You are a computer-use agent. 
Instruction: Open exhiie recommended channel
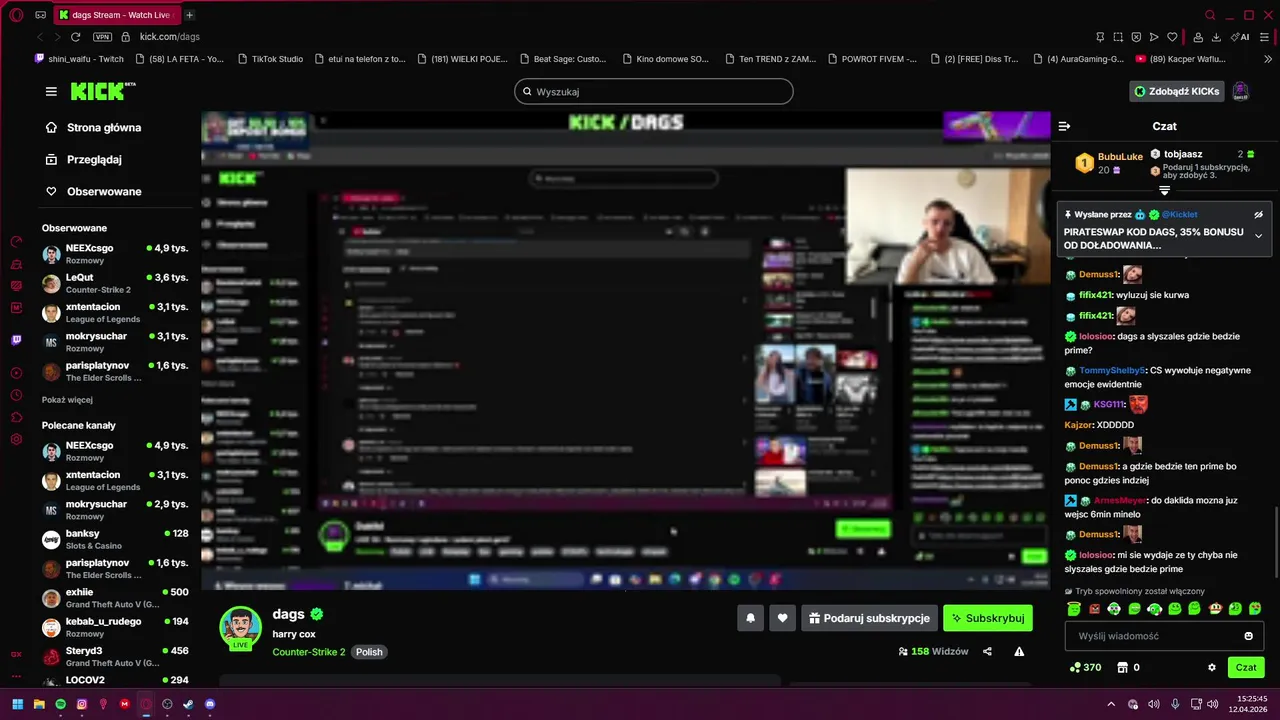(115, 598)
